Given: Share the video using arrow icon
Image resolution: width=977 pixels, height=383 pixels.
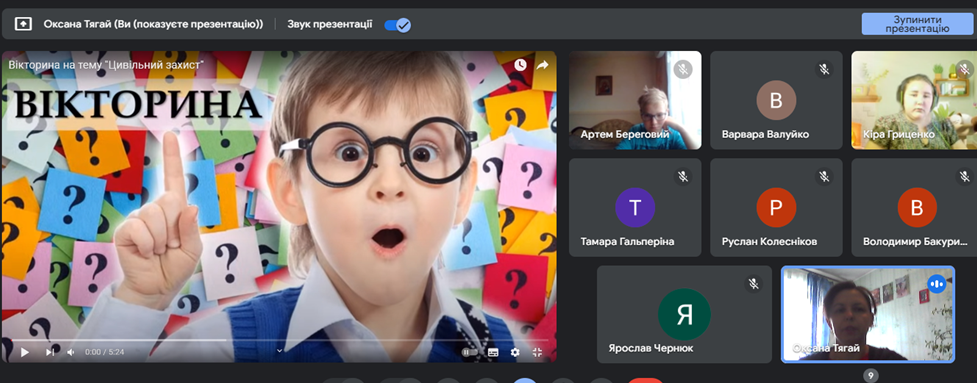Looking at the screenshot, I should pyautogui.click(x=543, y=65).
